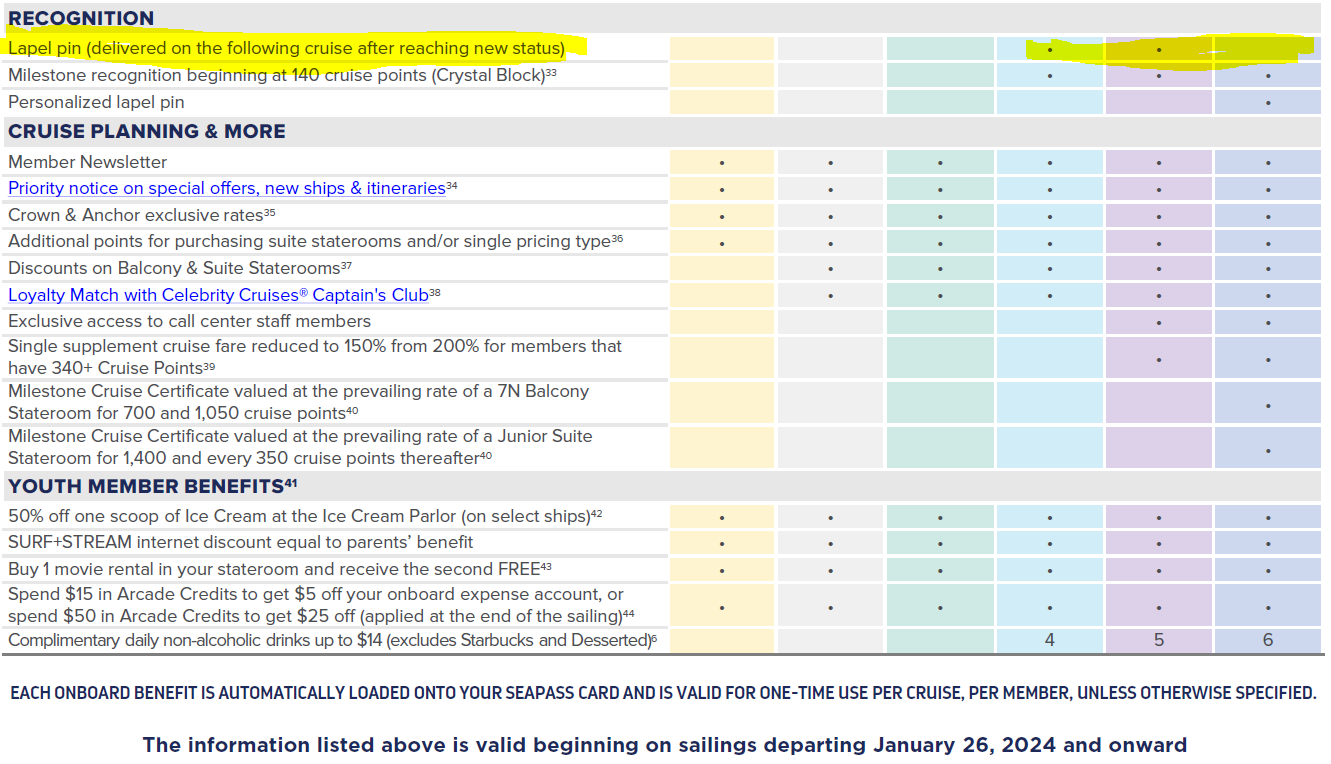Click the bullet in the 7N Balcony certificate row
The image size is (1331, 764).
[1268, 406]
